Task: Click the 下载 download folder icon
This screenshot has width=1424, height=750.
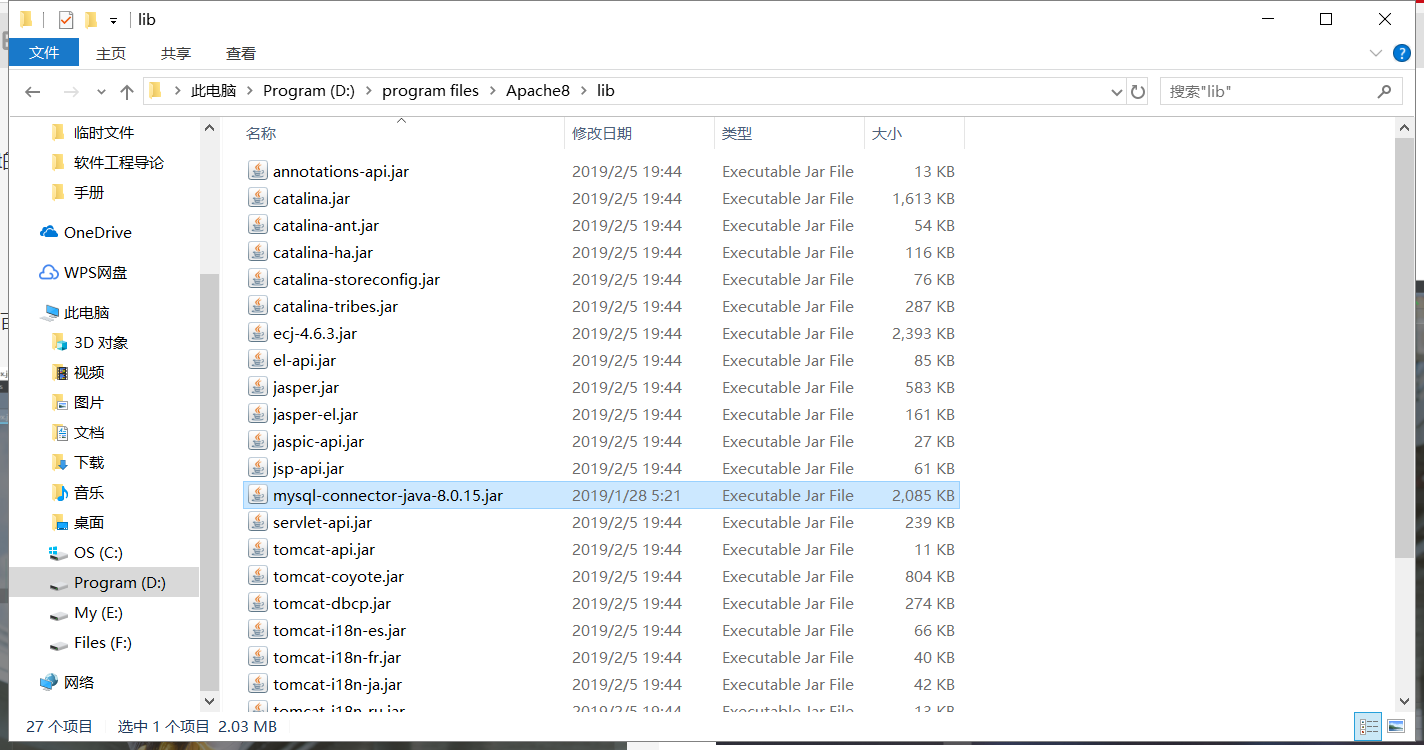Action: coord(59,462)
